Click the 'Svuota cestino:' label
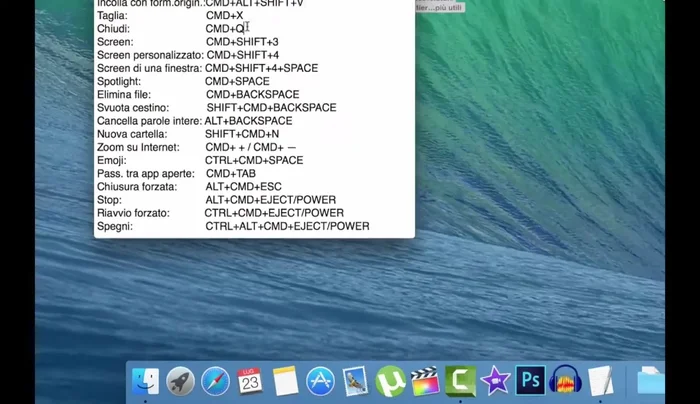 [133, 108]
